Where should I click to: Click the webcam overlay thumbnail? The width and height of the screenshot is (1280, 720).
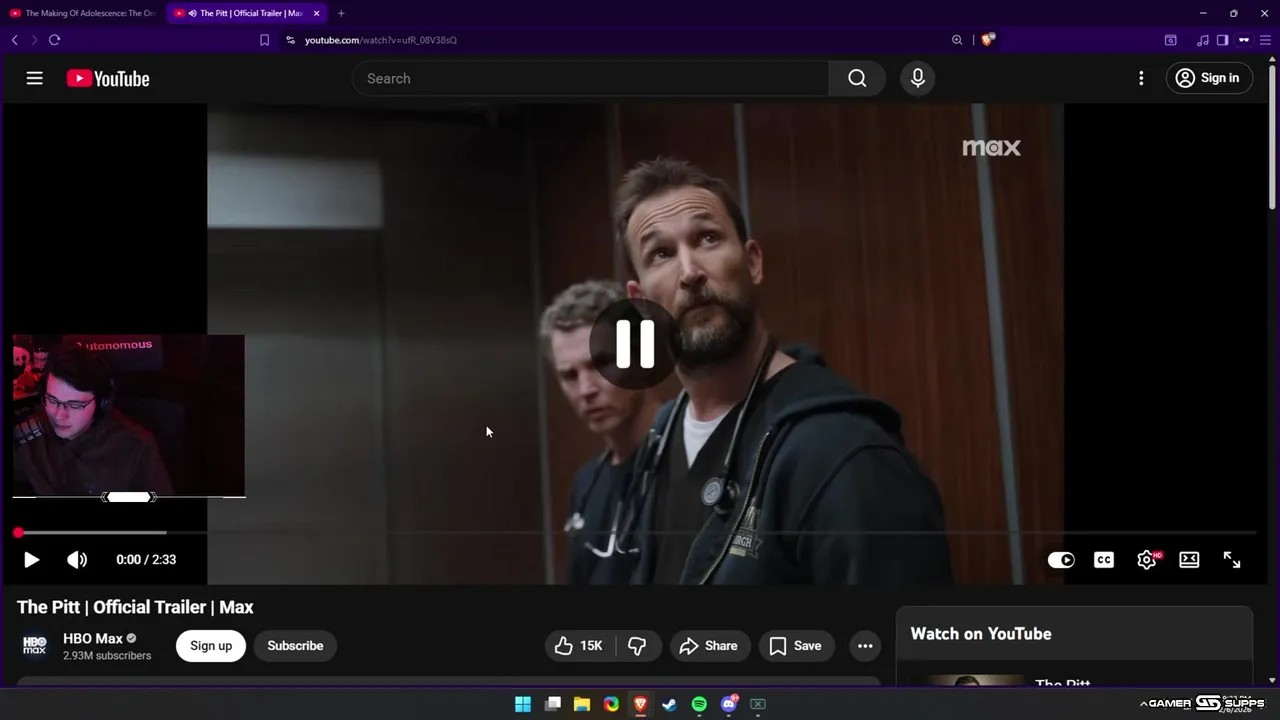tap(128, 416)
